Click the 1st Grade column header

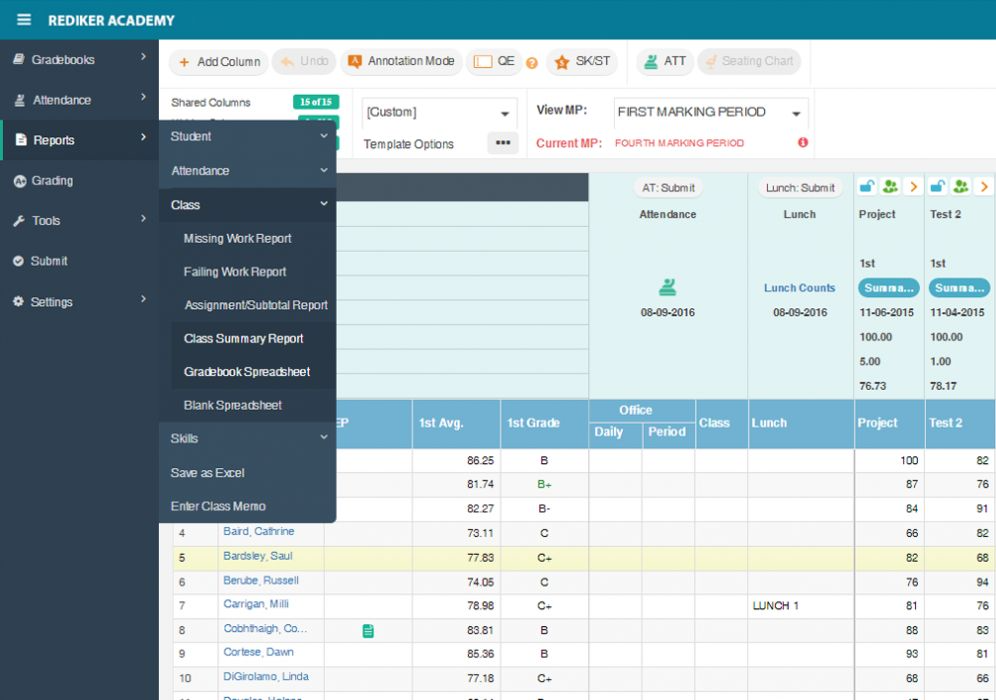point(544,424)
